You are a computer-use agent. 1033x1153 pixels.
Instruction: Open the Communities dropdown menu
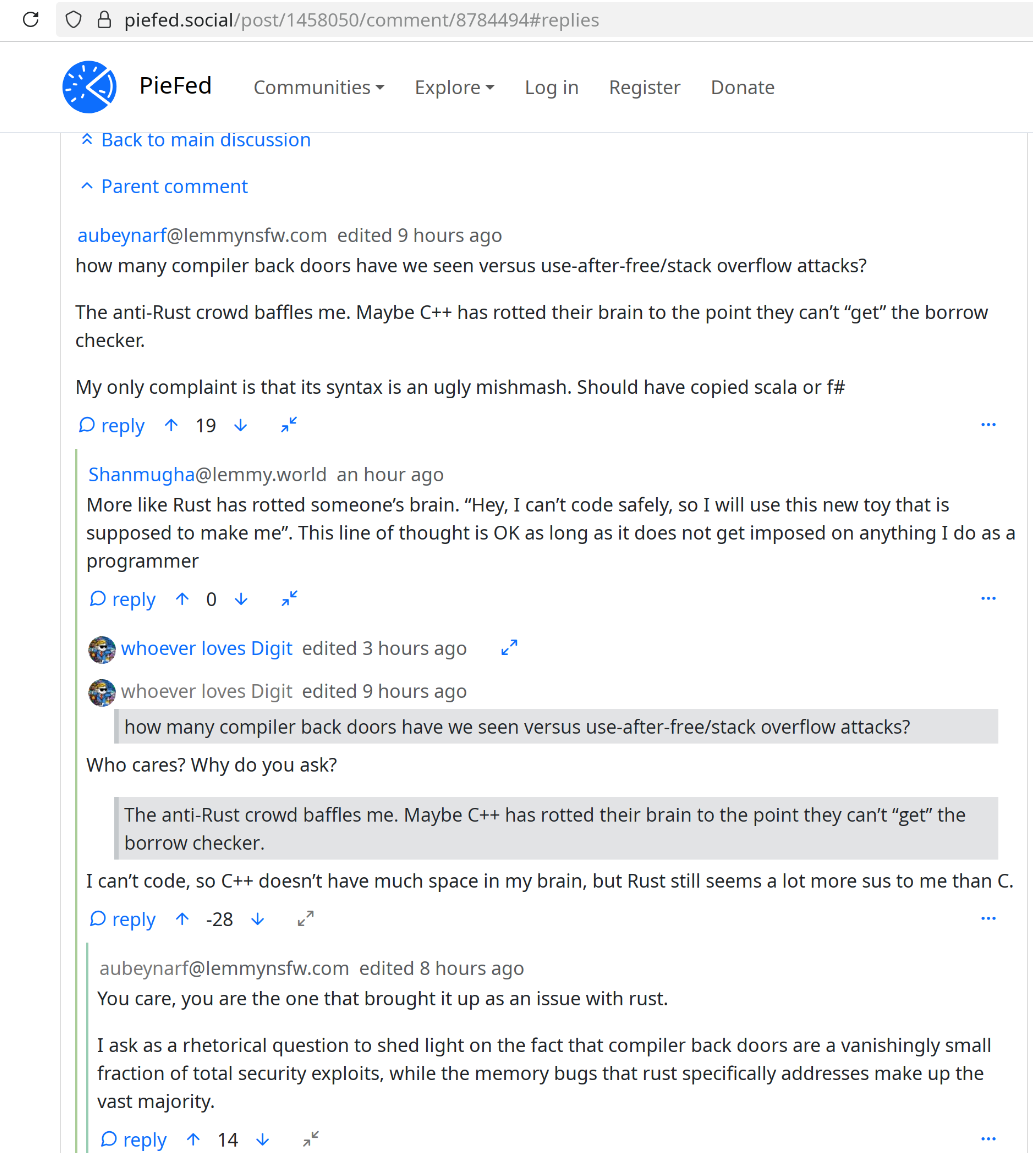(x=318, y=87)
